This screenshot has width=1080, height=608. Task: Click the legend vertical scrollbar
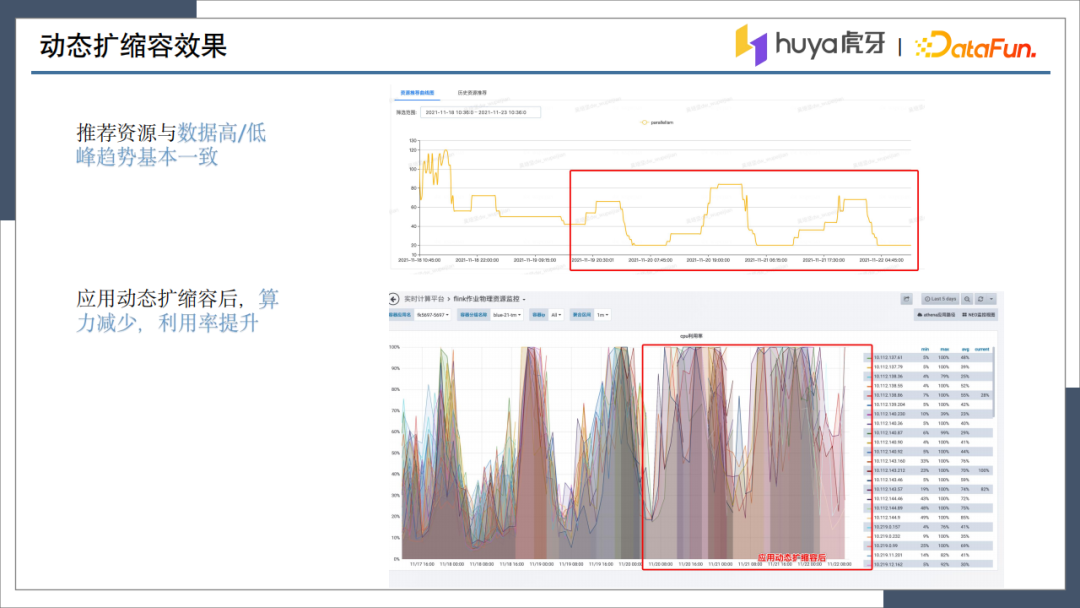994,383
